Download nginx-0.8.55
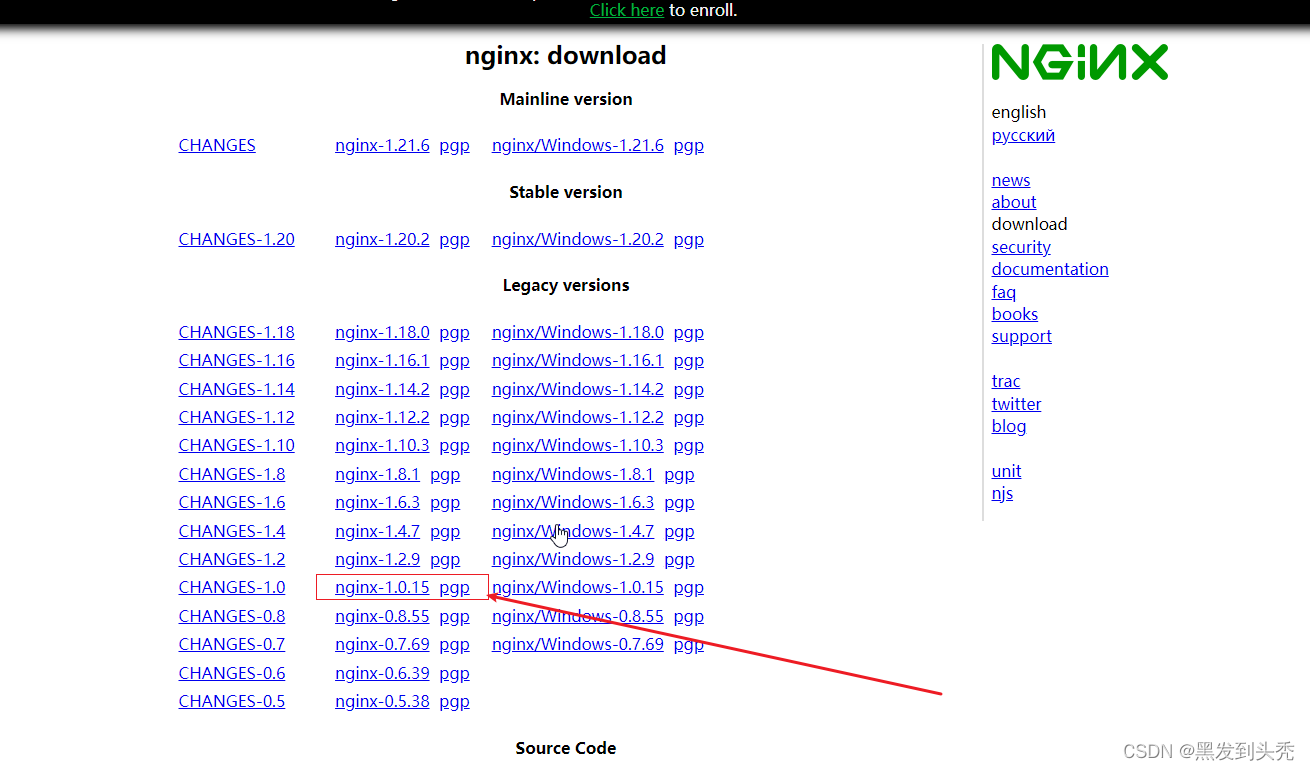The height and width of the screenshot is (770, 1310). 382,616
